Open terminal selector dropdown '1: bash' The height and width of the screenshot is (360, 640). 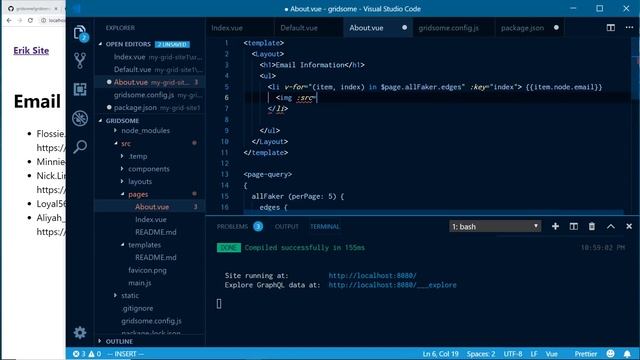tap(495, 226)
